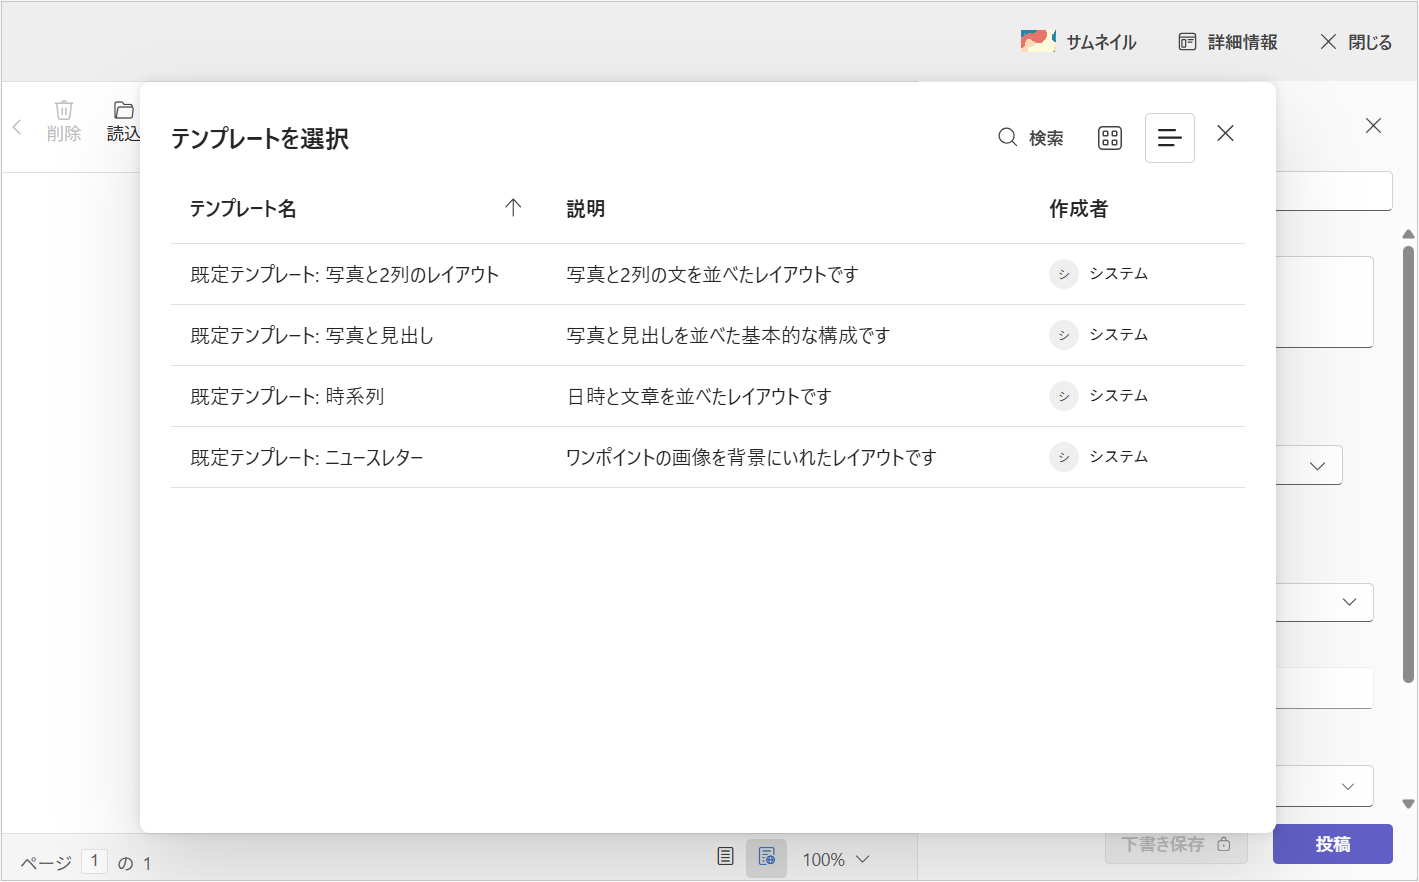1419x882 pixels.
Task: Click システム avatar in ニュースレター row
Action: pos(1064,457)
